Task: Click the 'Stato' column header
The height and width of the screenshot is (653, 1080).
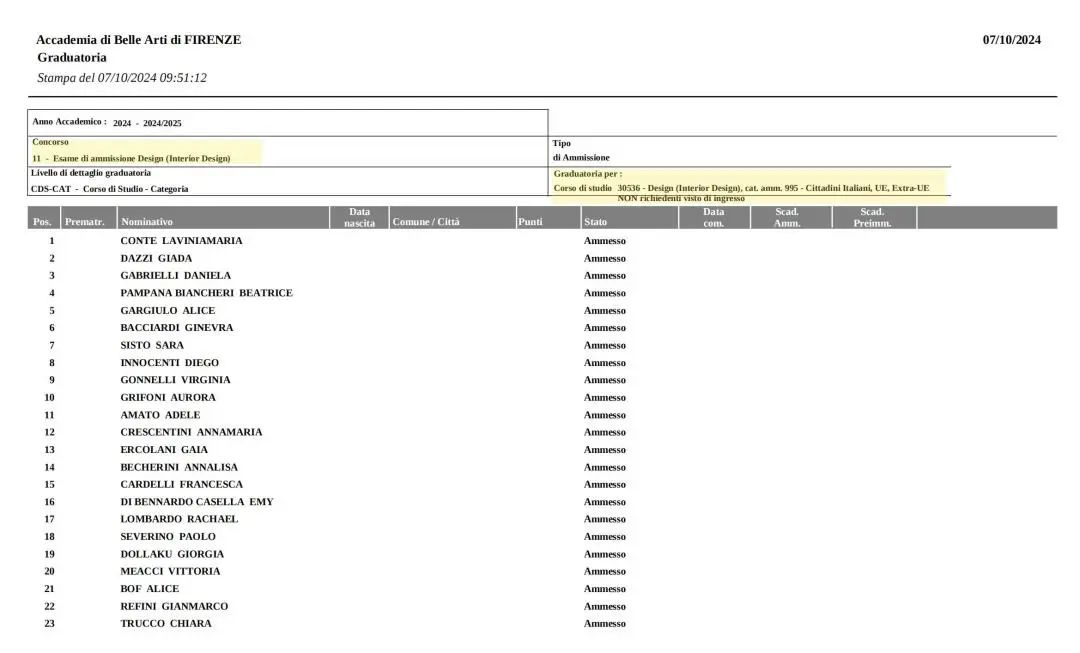Action: (x=595, y=222)
